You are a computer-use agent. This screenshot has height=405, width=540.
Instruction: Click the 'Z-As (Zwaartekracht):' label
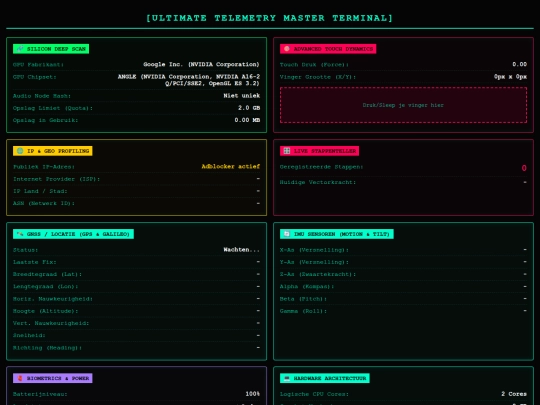click(x=318, y=274)
